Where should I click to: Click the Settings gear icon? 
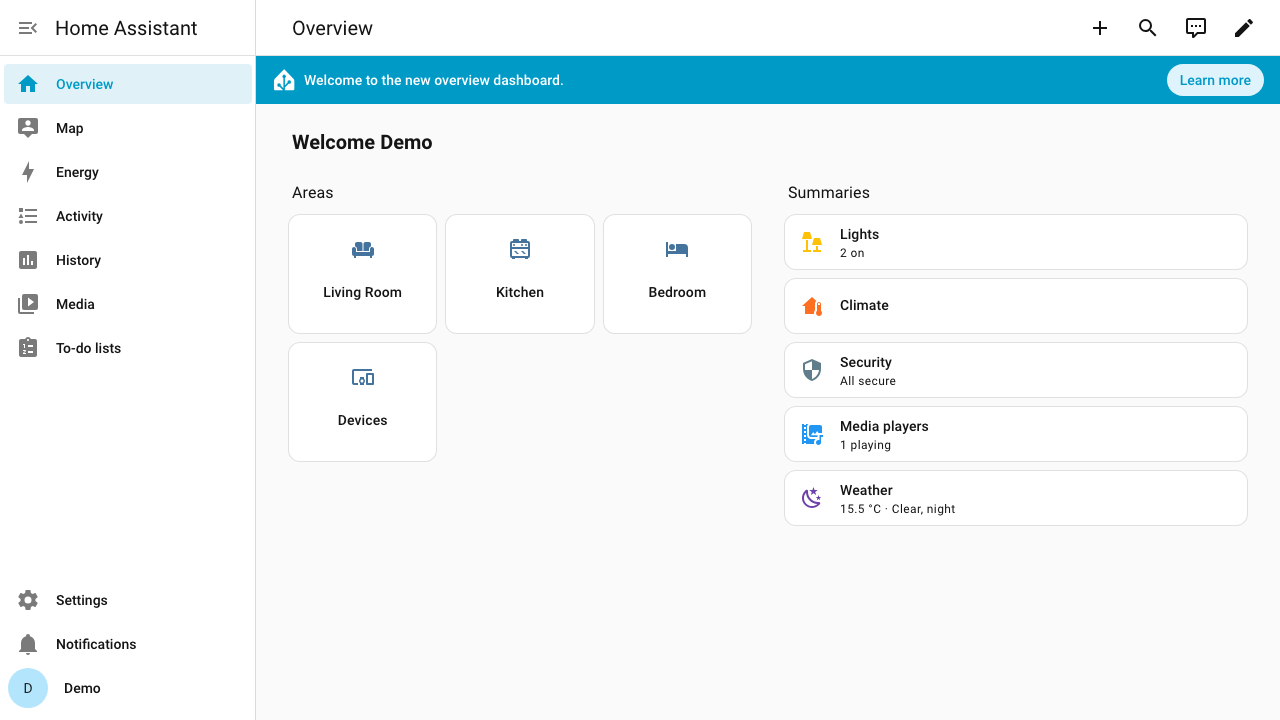[x=28, y=600]
